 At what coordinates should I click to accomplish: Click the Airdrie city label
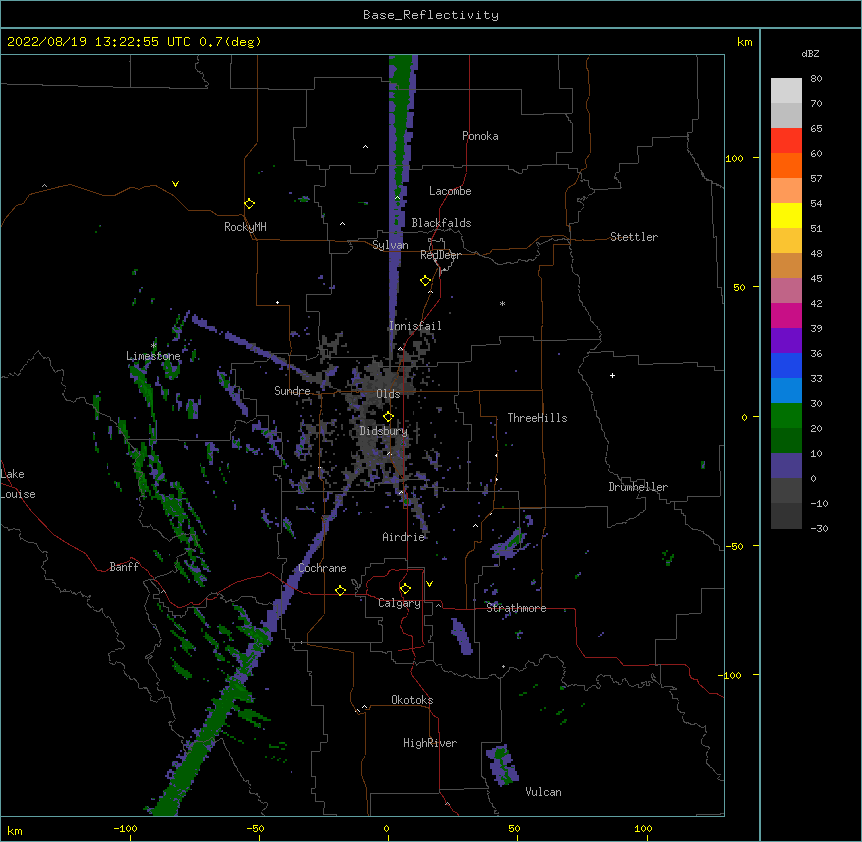404,537
